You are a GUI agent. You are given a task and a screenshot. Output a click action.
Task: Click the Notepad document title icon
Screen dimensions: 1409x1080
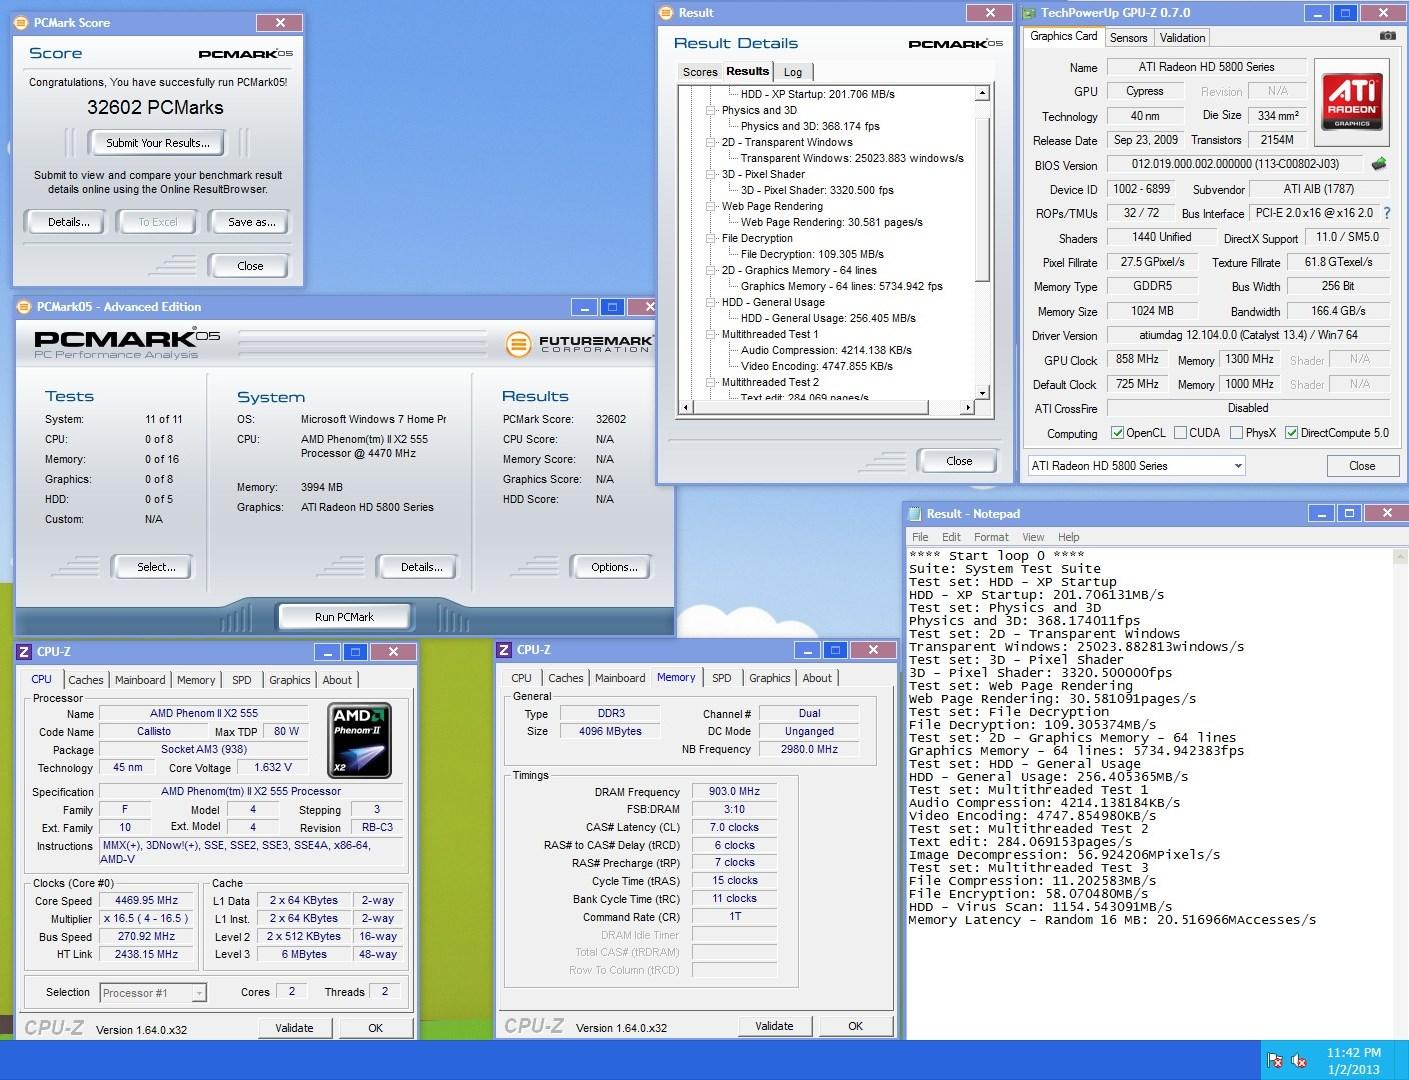point(914,514)
